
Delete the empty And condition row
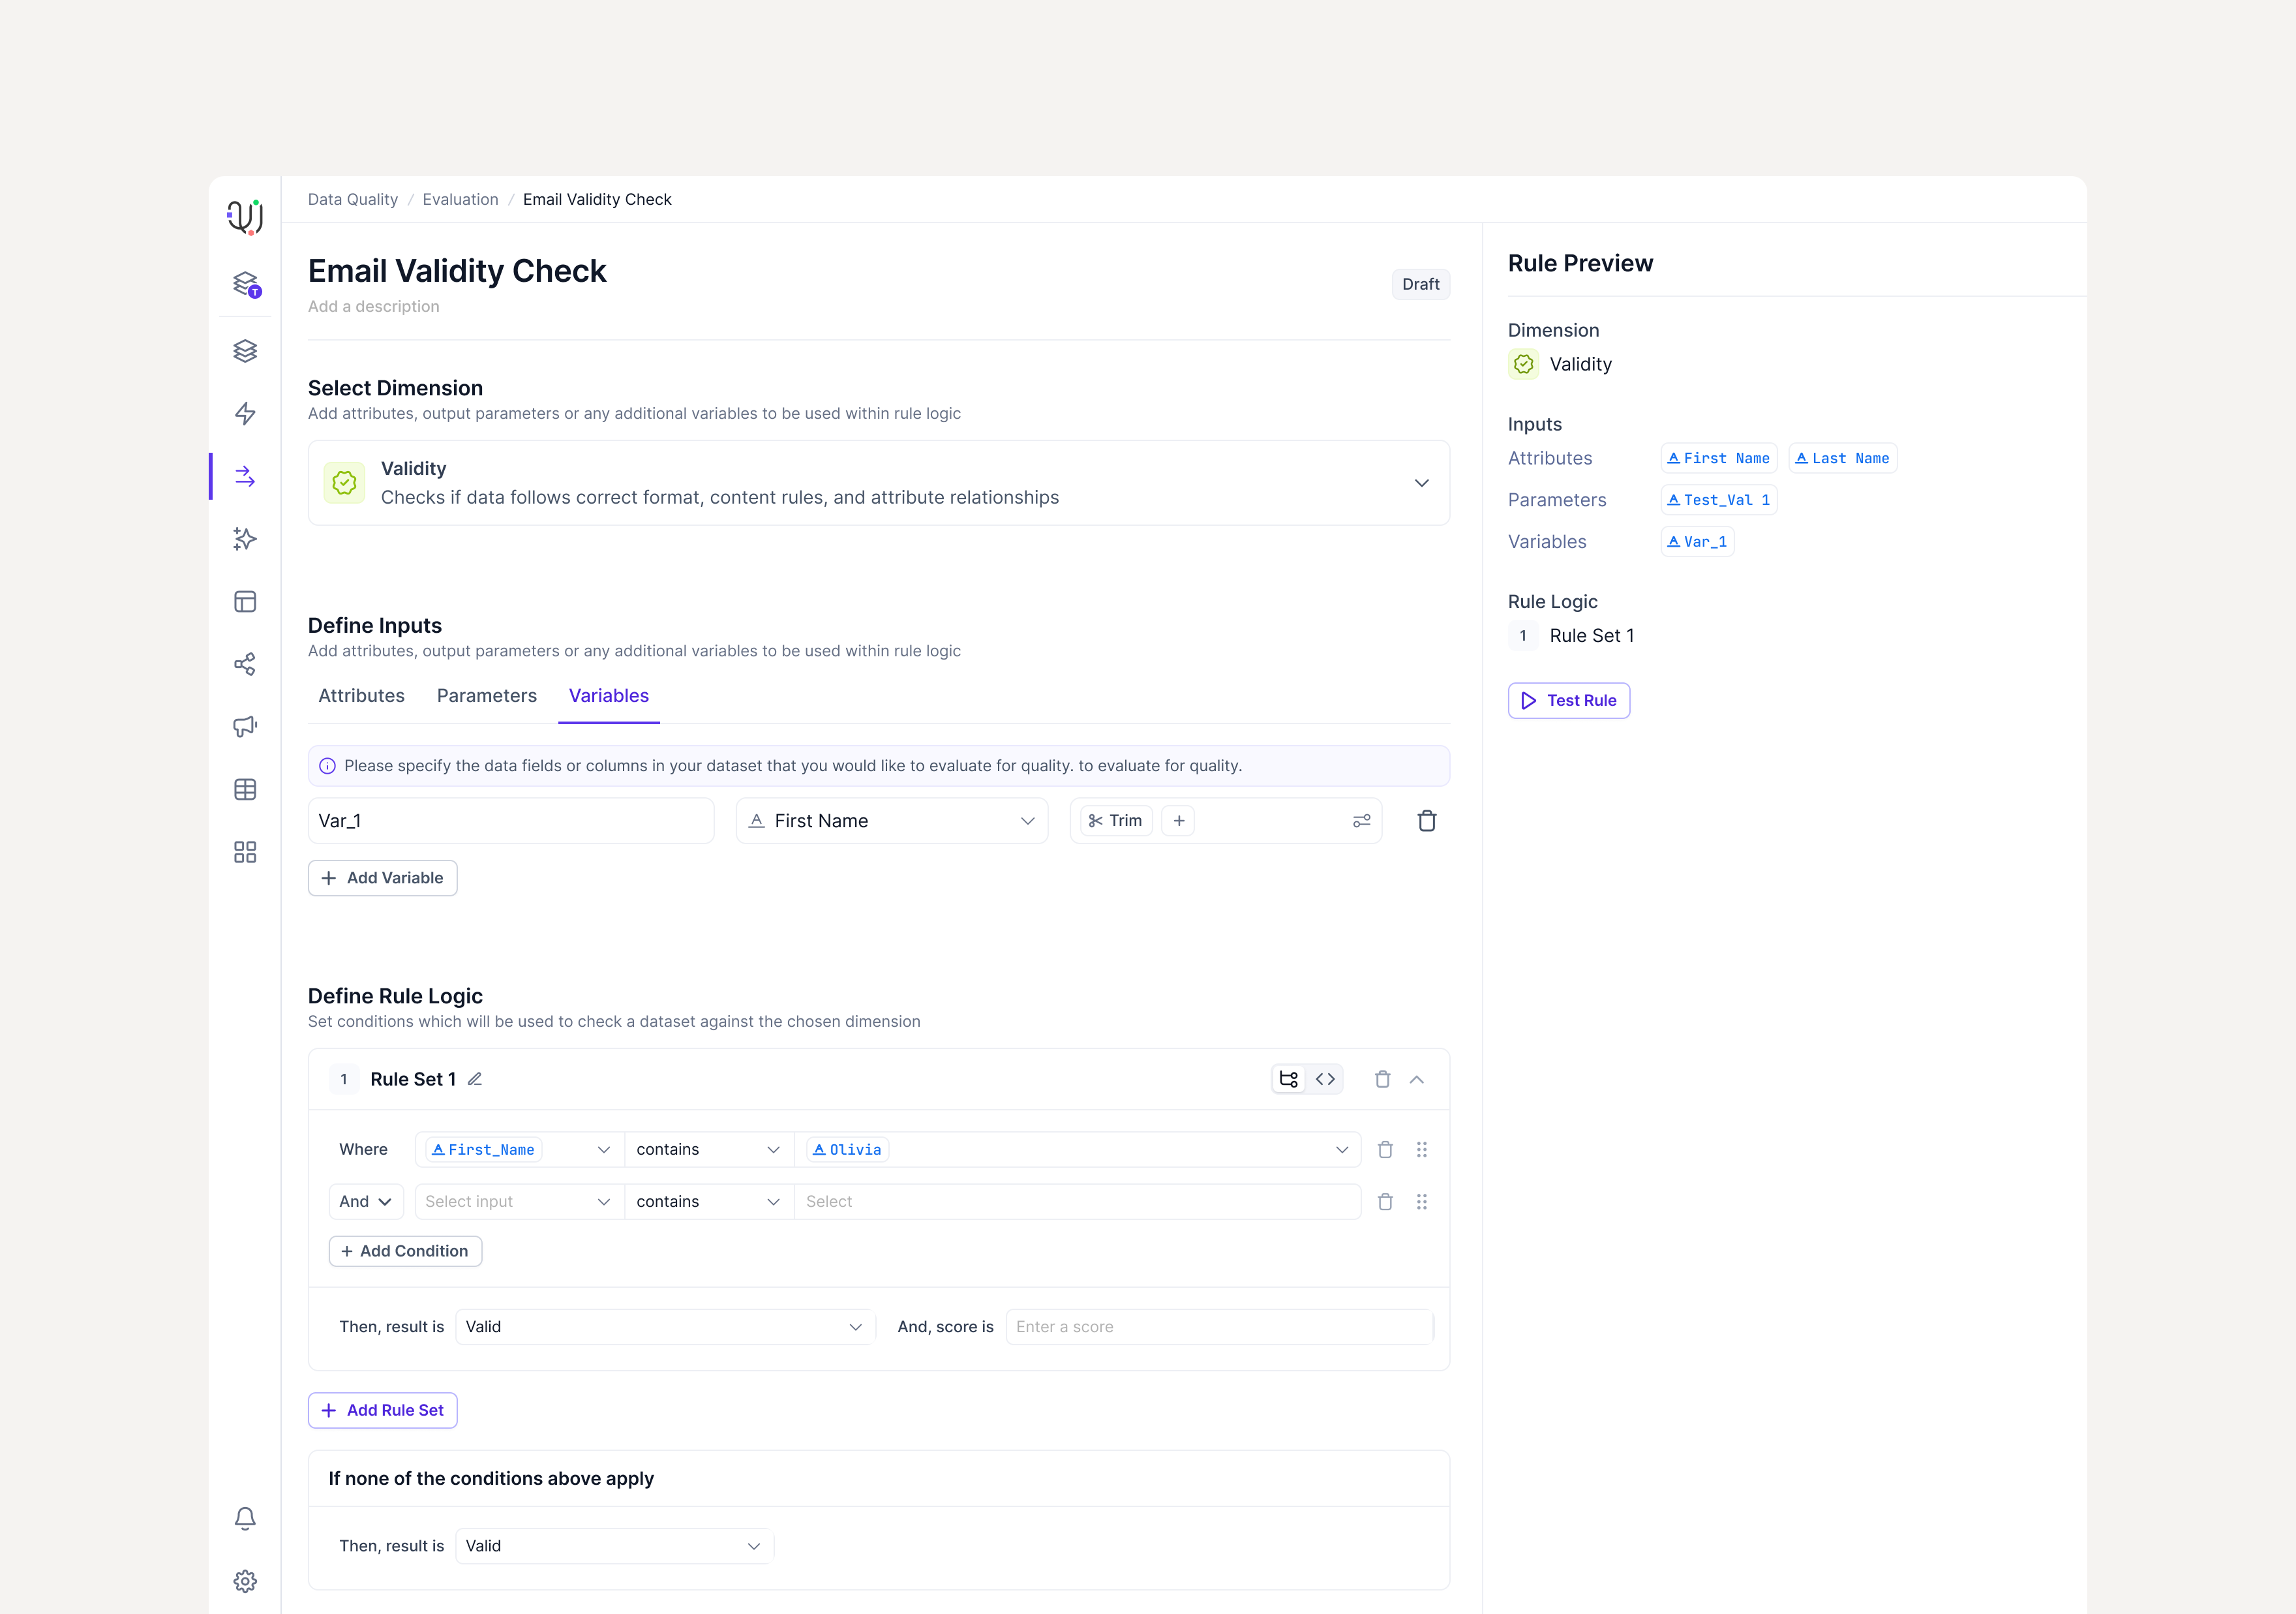coord(1385,1202)
